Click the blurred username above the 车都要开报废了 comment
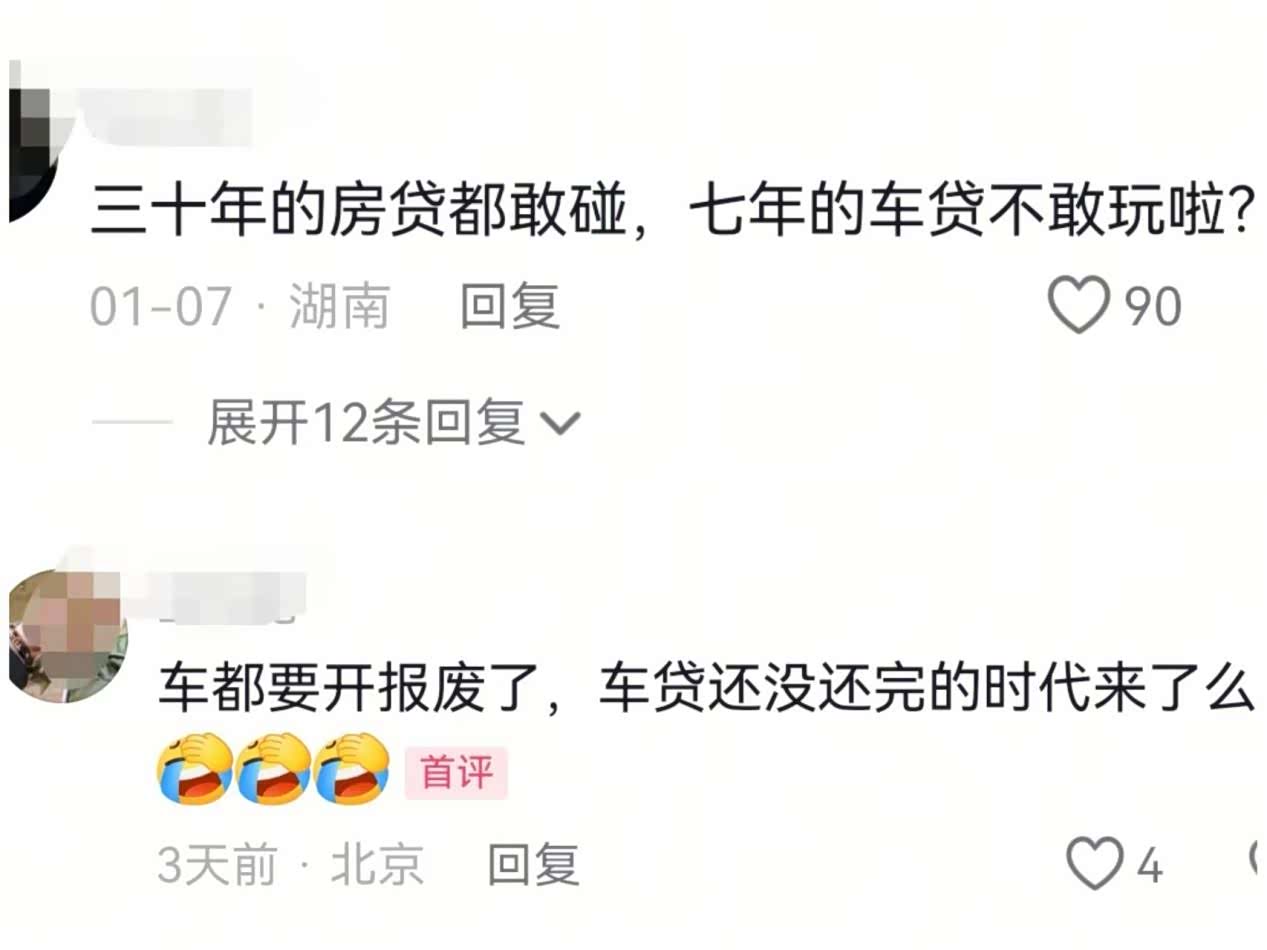 [232, 598]
